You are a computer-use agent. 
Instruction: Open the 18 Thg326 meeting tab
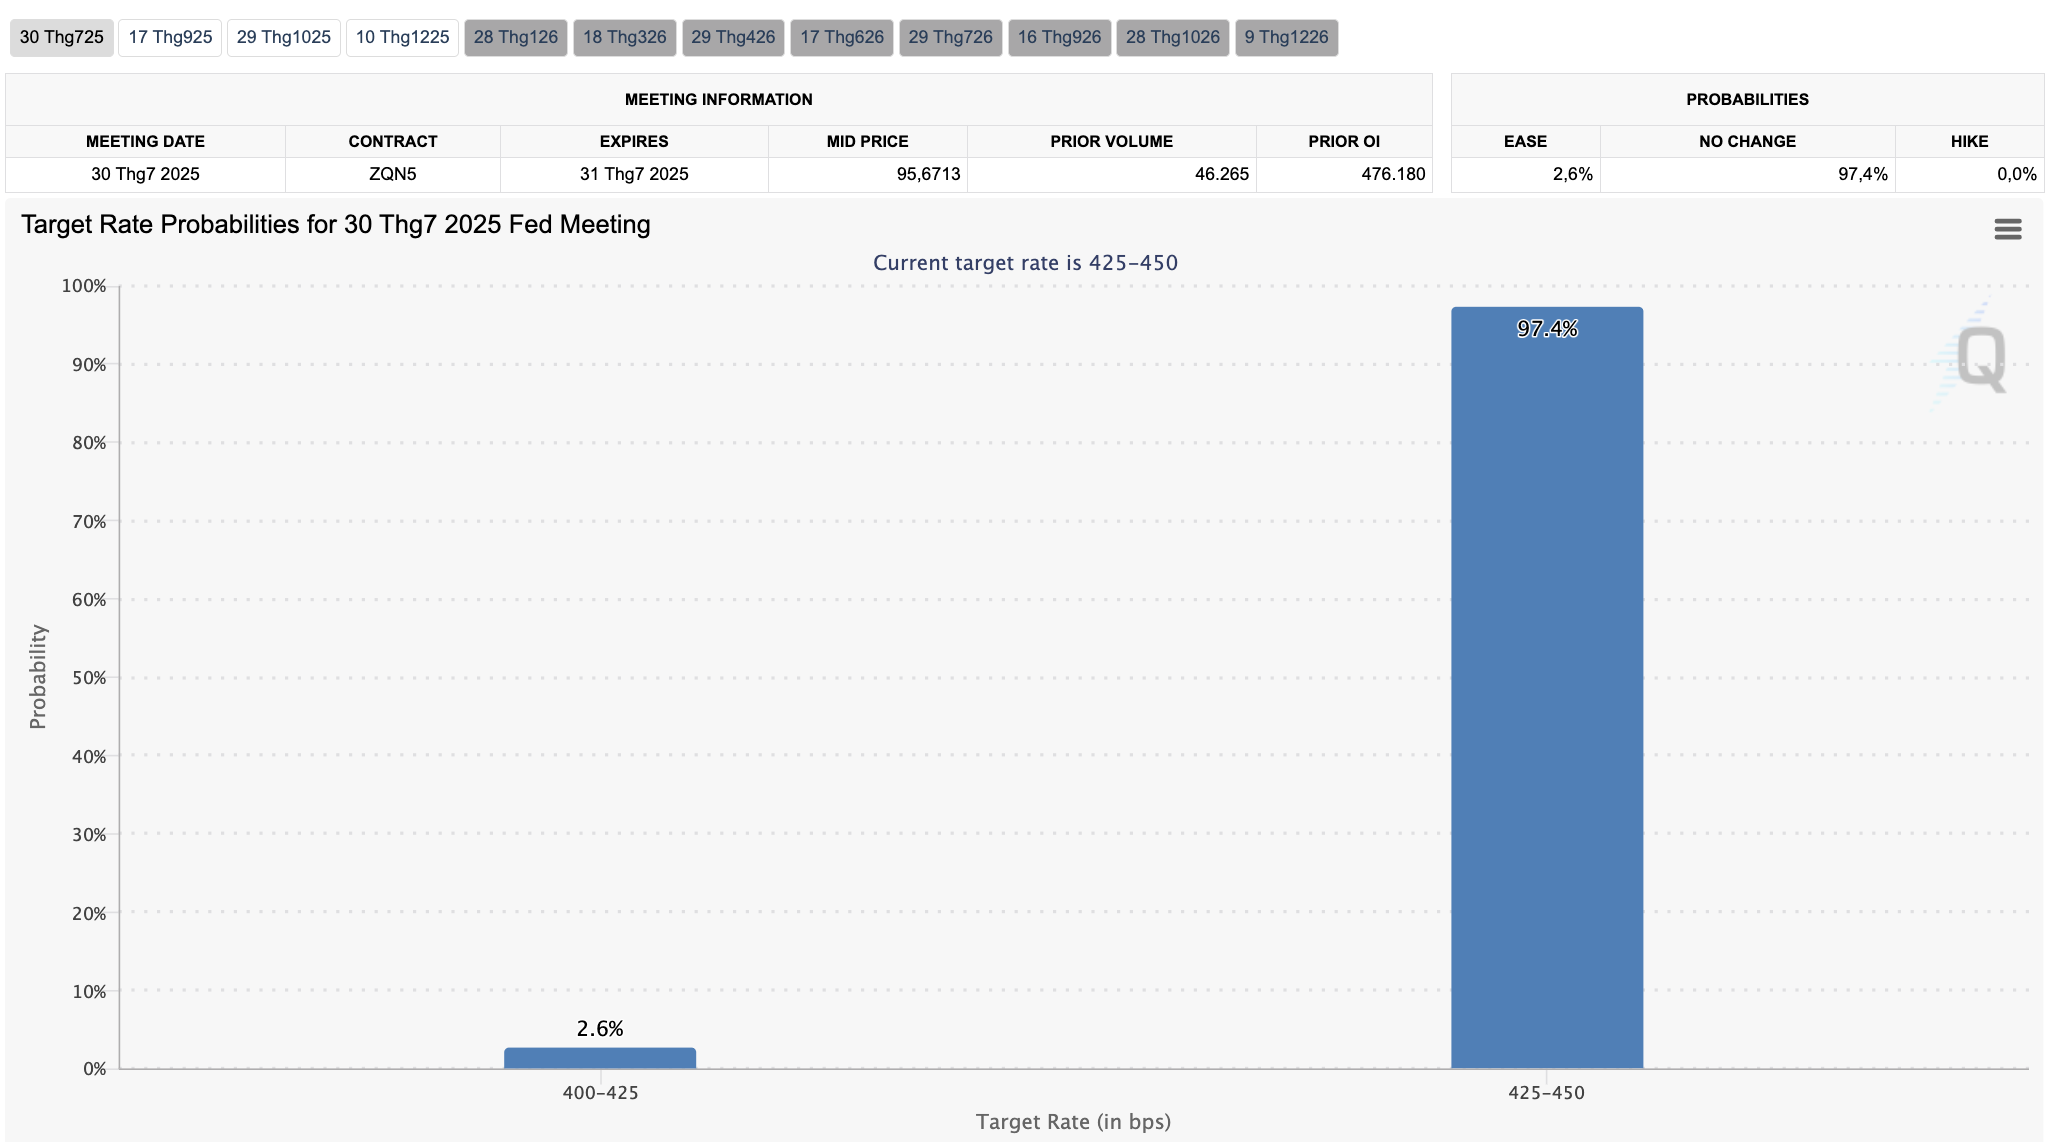[624, 38]
